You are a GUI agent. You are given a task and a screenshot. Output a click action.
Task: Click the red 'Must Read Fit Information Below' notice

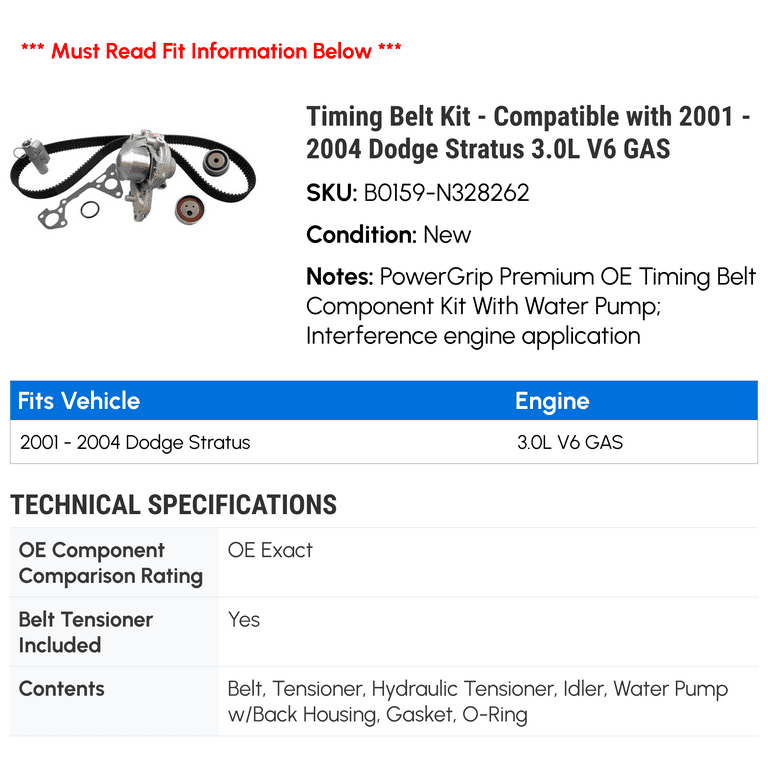[x=211, y=50]
